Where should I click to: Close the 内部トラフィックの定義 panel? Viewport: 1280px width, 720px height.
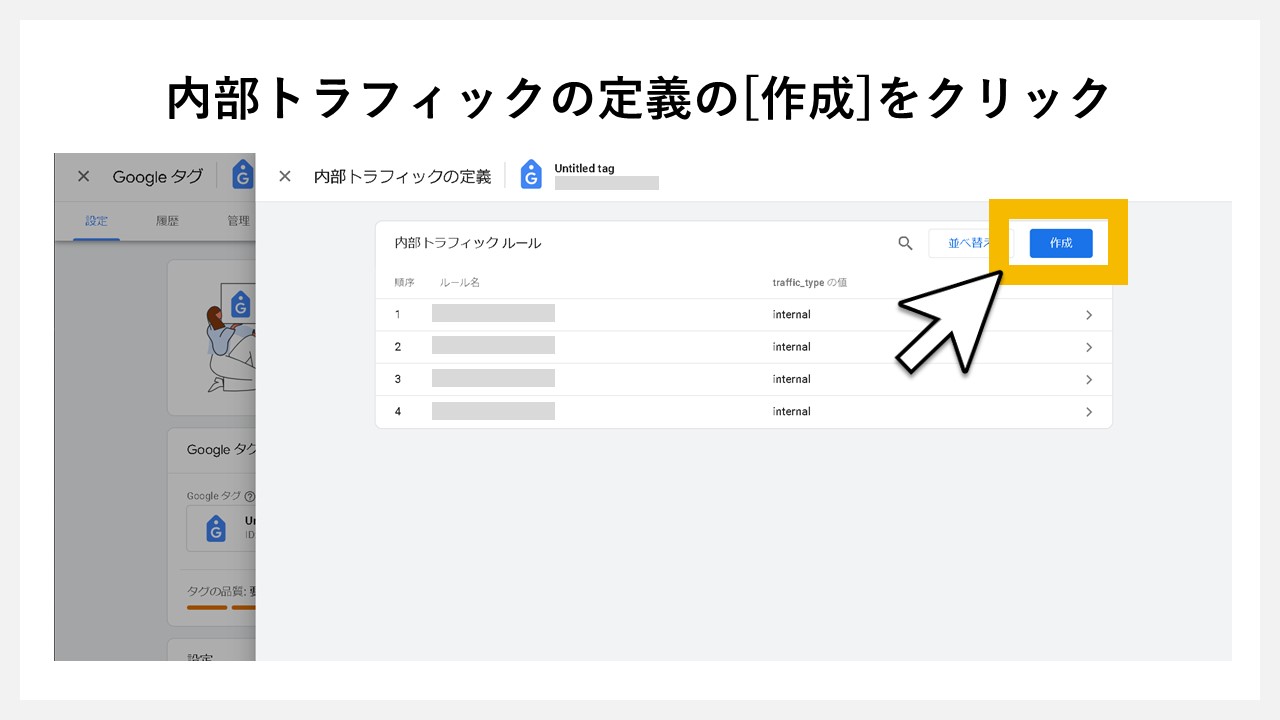285,176
